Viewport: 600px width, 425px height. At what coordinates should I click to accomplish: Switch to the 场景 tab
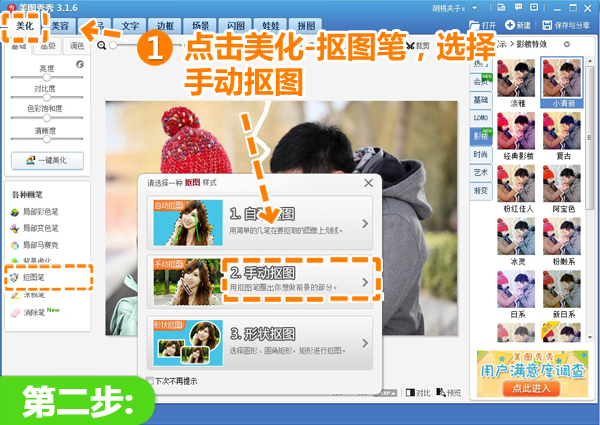(201, 26)
